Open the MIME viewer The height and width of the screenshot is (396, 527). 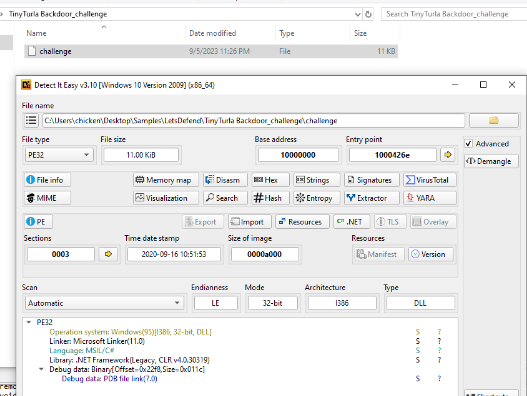(x=47, y=198)
